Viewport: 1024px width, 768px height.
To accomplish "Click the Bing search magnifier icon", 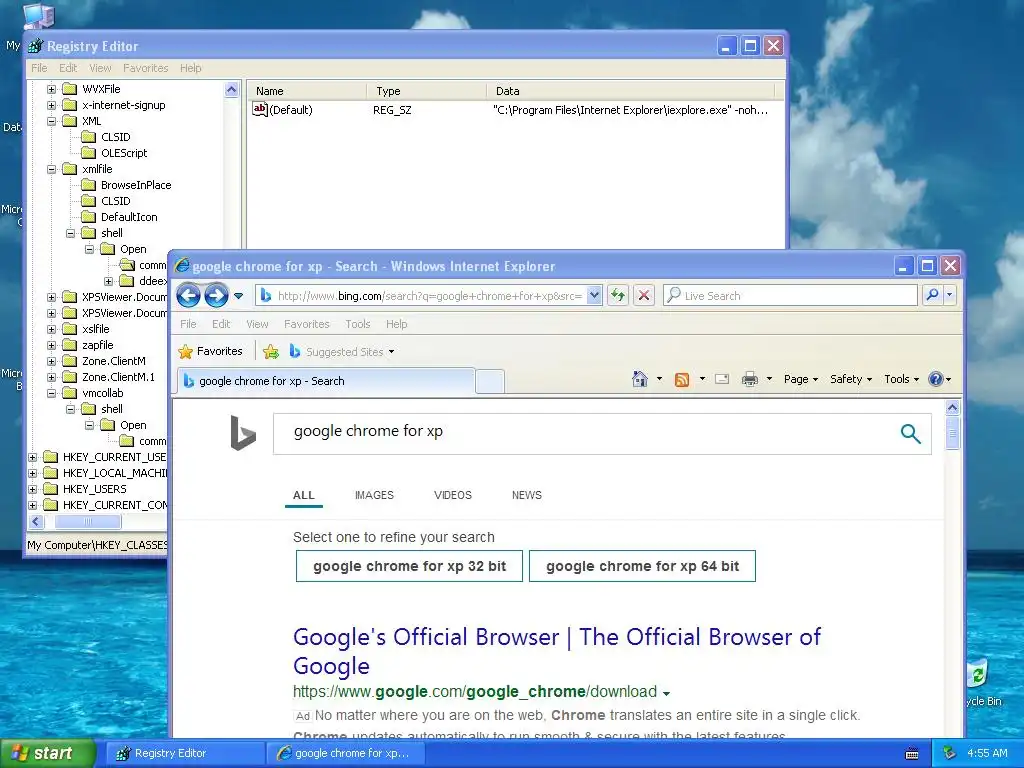I will pyautogui.click(x=910, y=433).
